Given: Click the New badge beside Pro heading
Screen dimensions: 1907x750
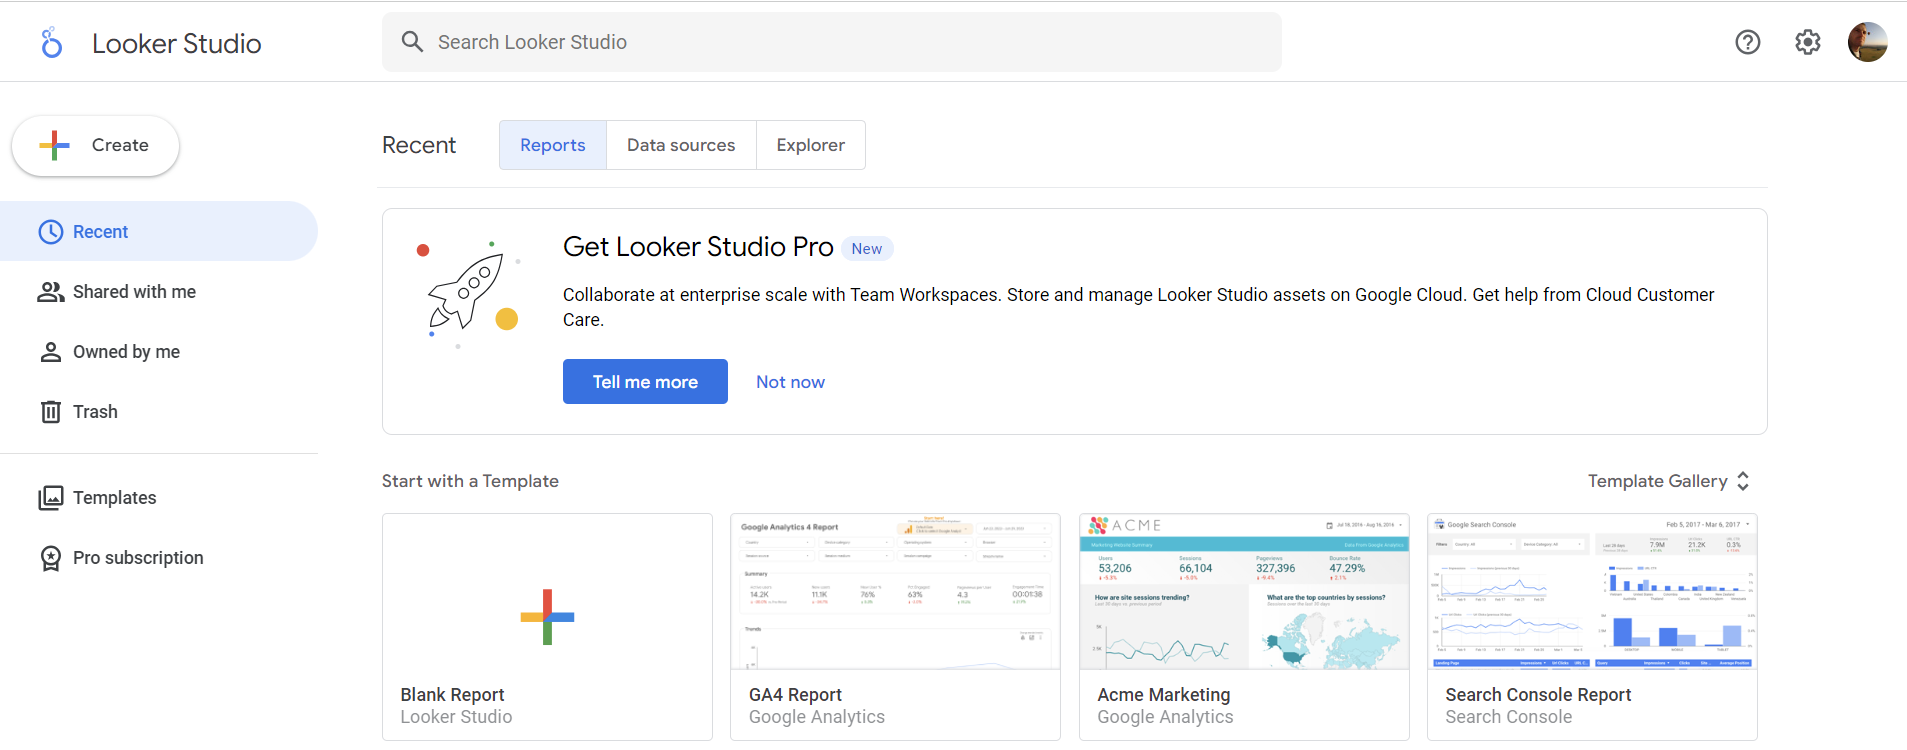Looking at the screenshot, I should (x=867, y=249).
